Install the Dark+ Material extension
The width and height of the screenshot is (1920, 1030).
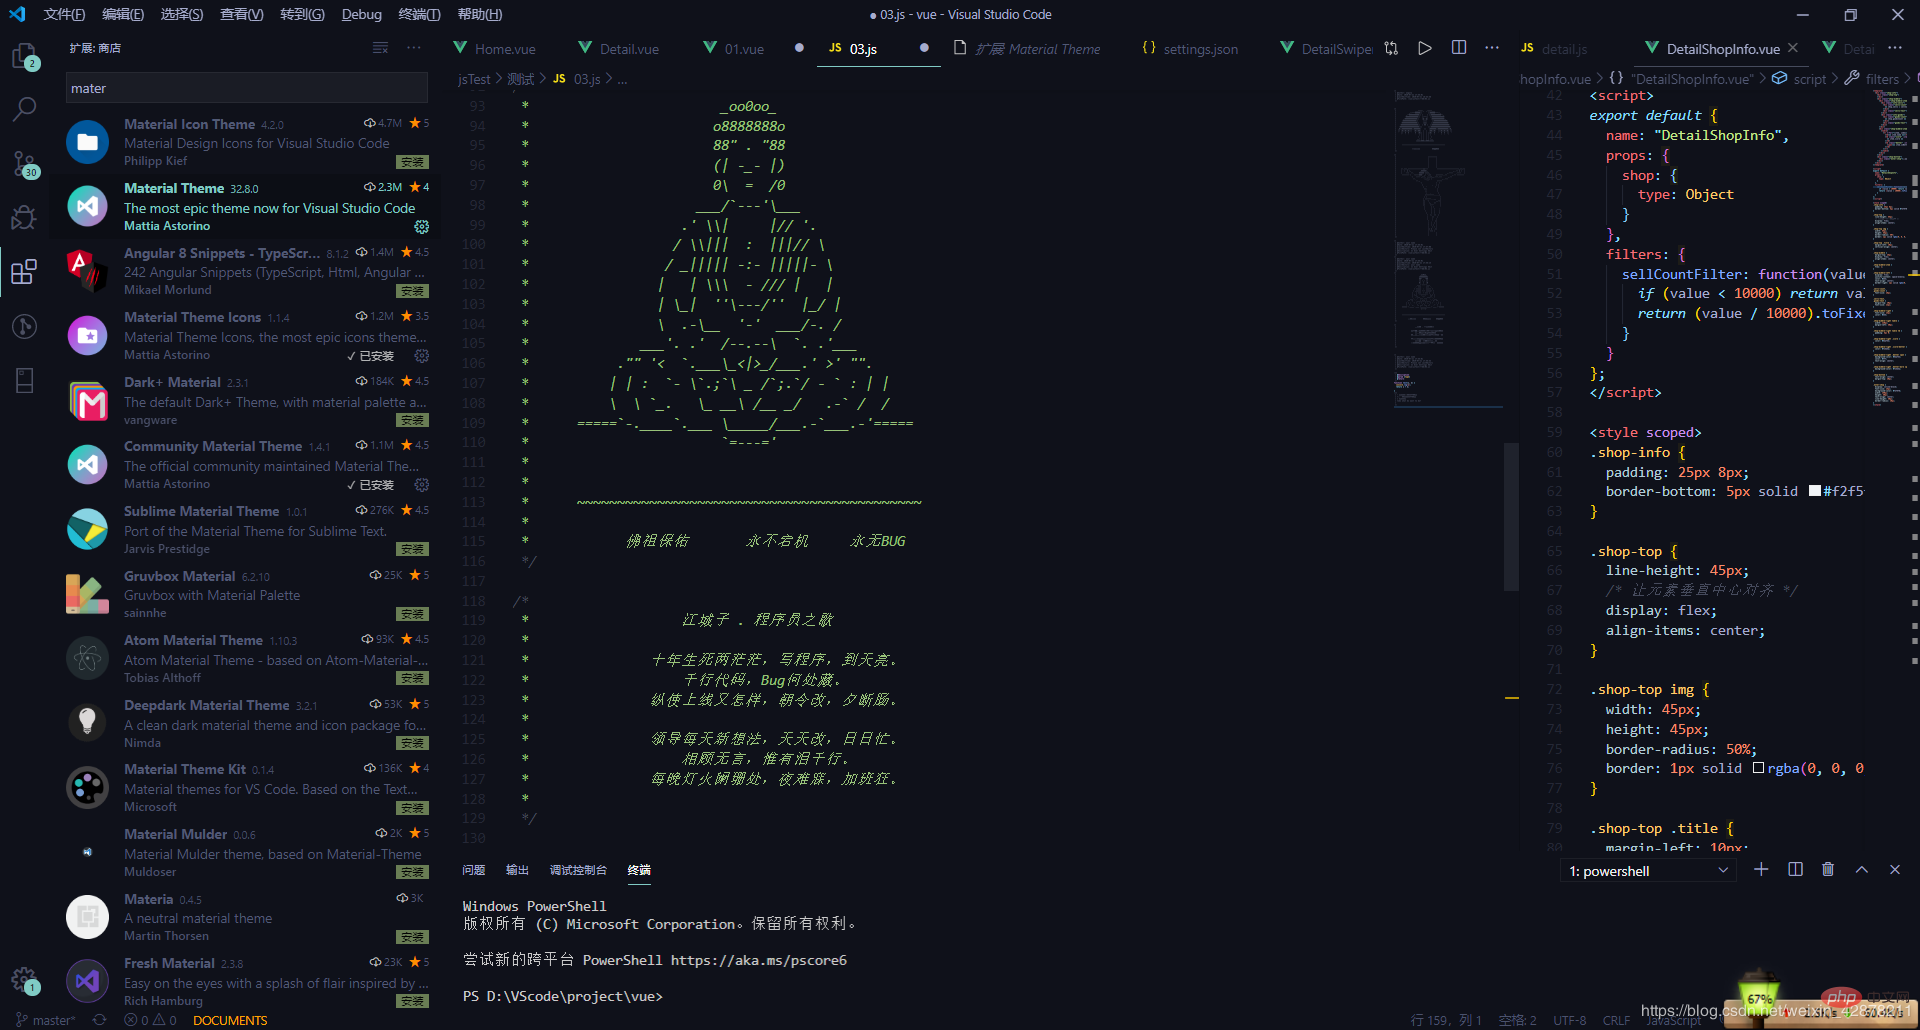point(412,420)
